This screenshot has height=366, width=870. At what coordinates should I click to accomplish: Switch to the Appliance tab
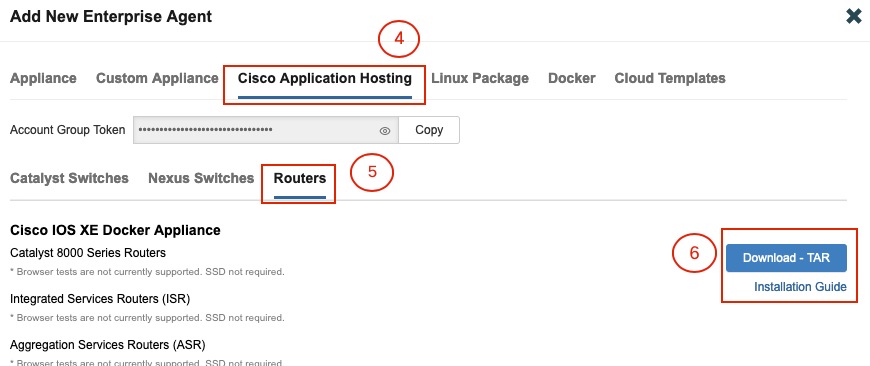pos(43,78)
